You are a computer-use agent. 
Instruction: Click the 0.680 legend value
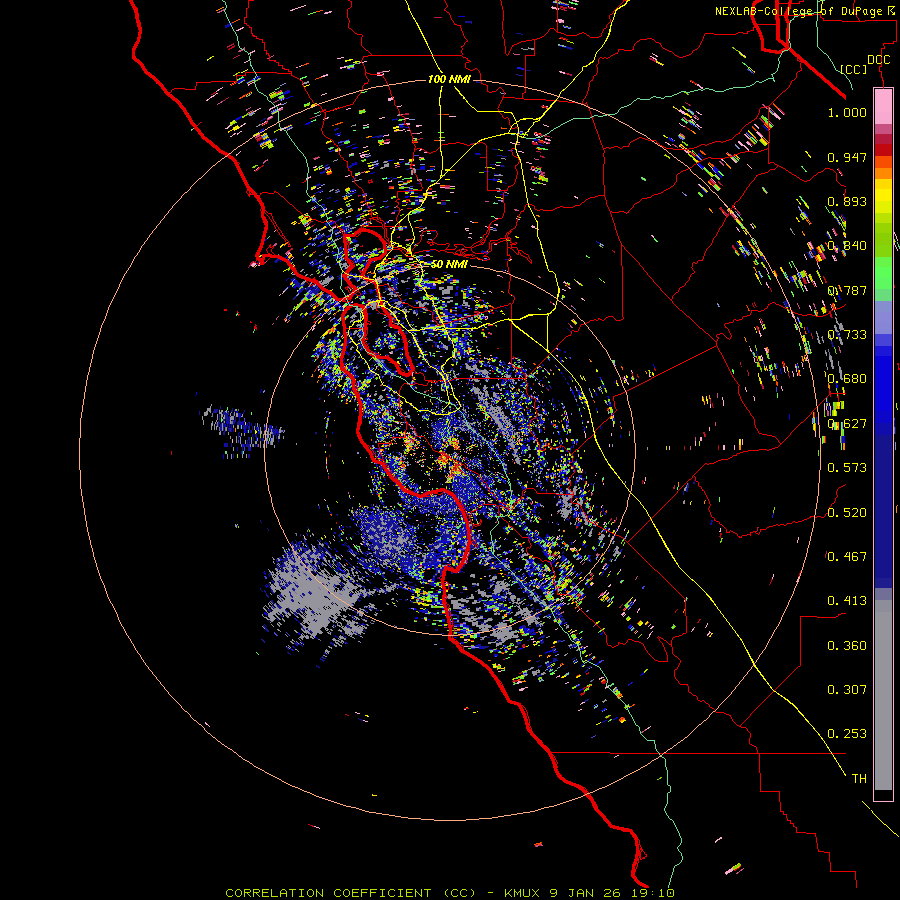point(847,379)
